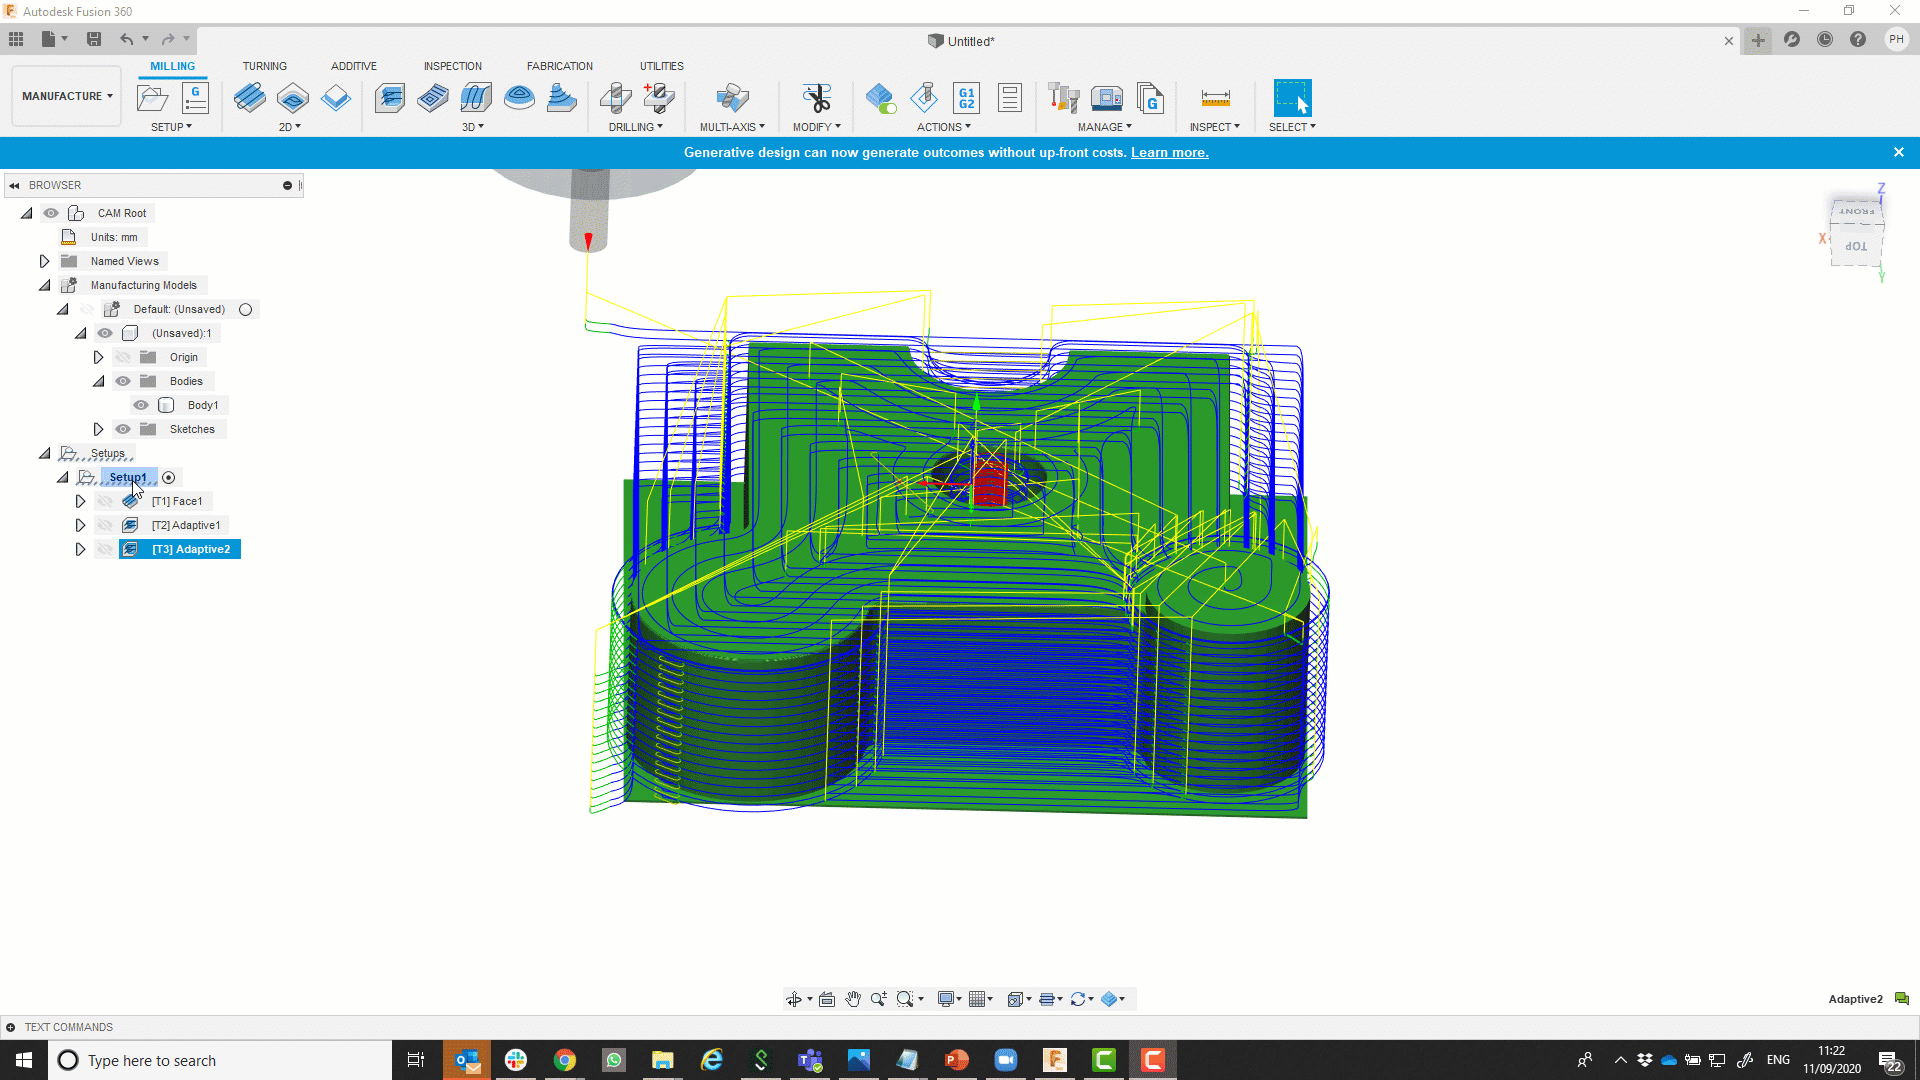This screenshot has height=1080, width=1920.
Task: Click the Post Process G1 G2 icon
Action: pos(966,98)
